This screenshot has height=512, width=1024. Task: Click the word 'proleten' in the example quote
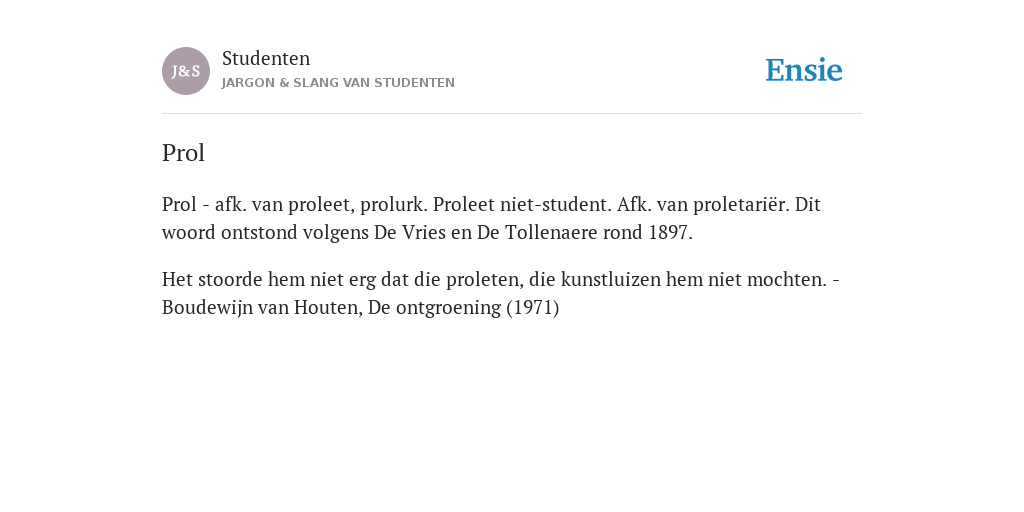point(485,280)
